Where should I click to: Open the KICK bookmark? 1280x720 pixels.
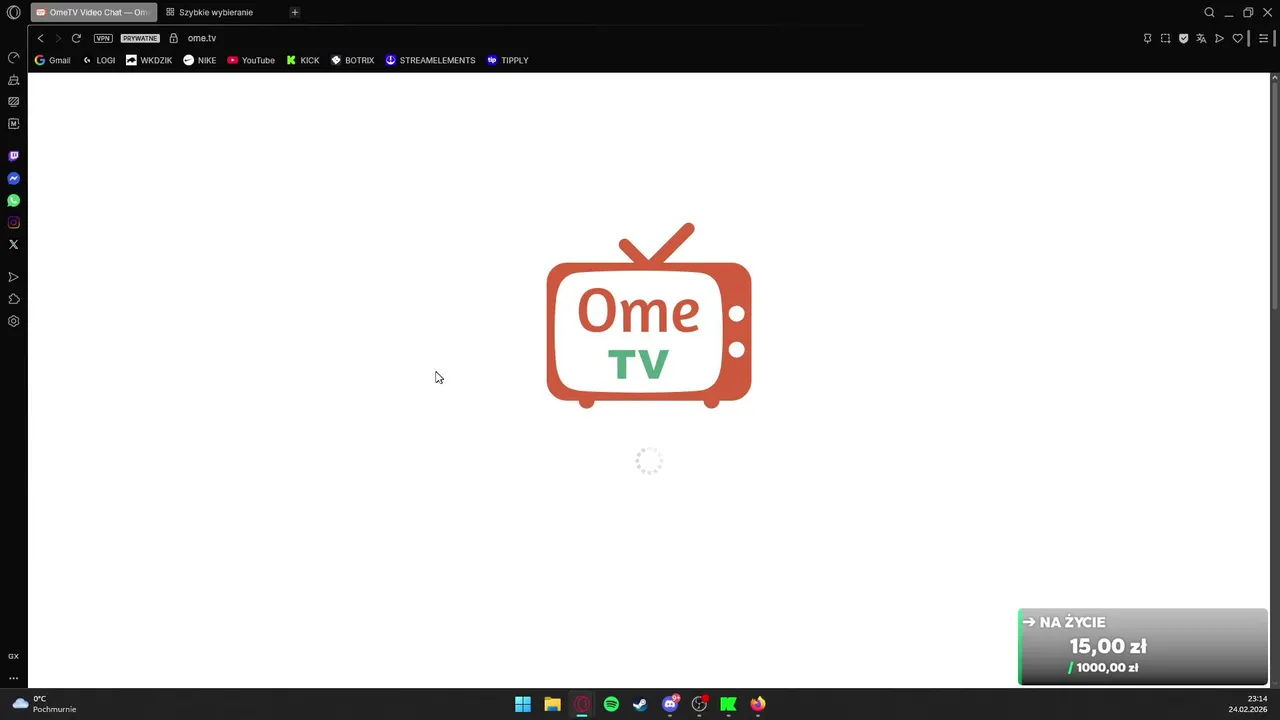[x=303, y=60]
